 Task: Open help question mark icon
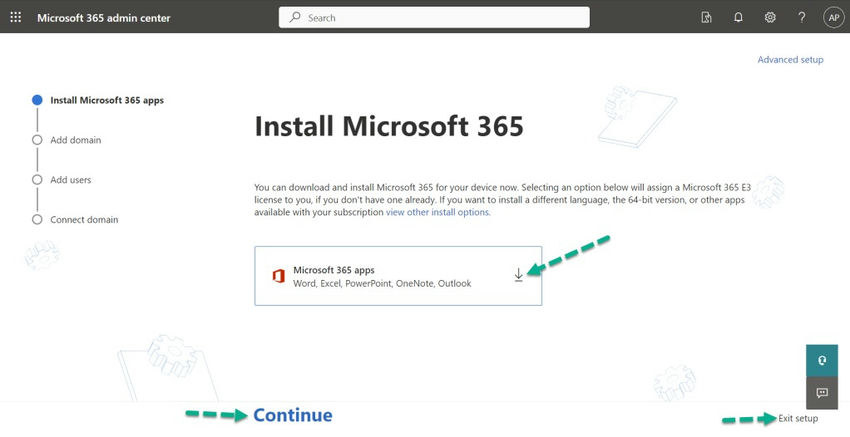802,17
